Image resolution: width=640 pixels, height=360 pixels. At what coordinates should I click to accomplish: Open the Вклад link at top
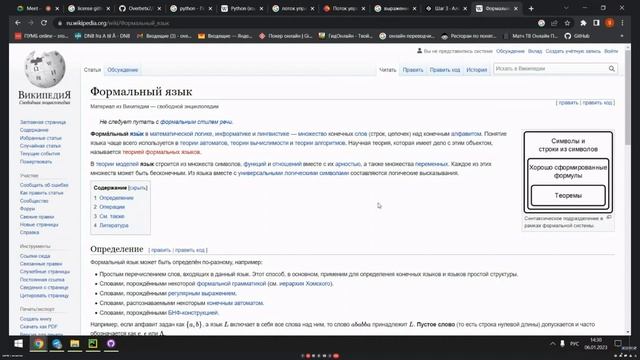[535, 51]
